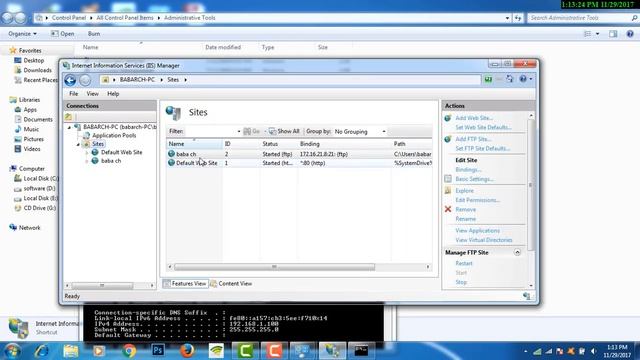The image size is (640, 360).
Task: Click the green icon on IIS address bar
Action: tap(488, 80)
